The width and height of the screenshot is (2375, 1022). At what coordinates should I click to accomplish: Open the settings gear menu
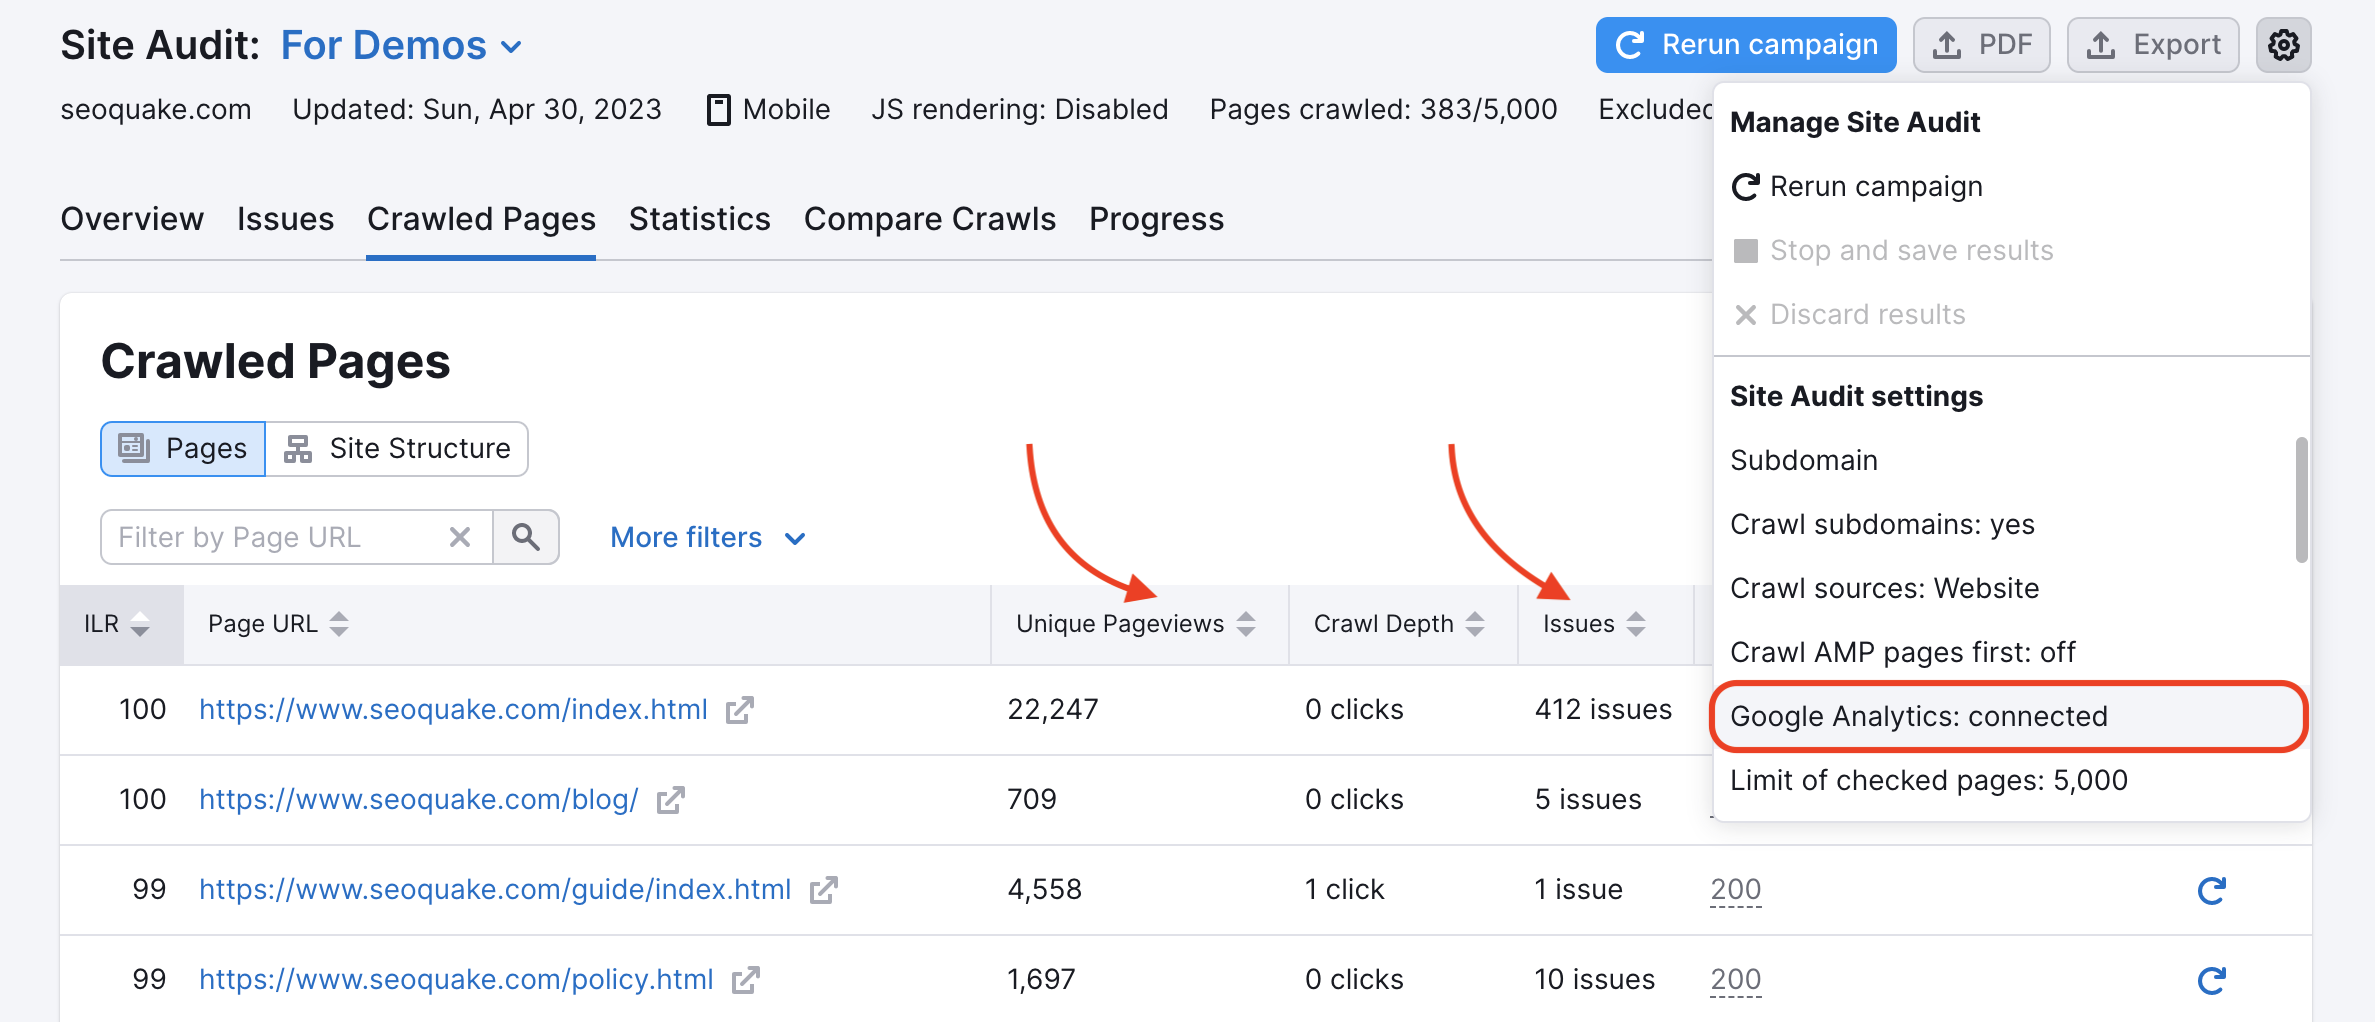point(2283,45)
